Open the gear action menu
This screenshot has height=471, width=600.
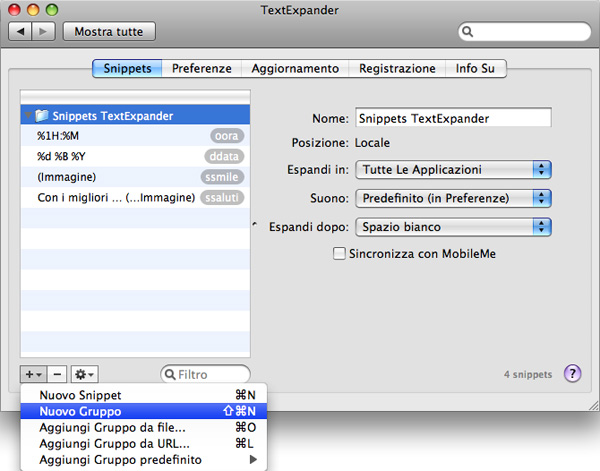(85, 374)
